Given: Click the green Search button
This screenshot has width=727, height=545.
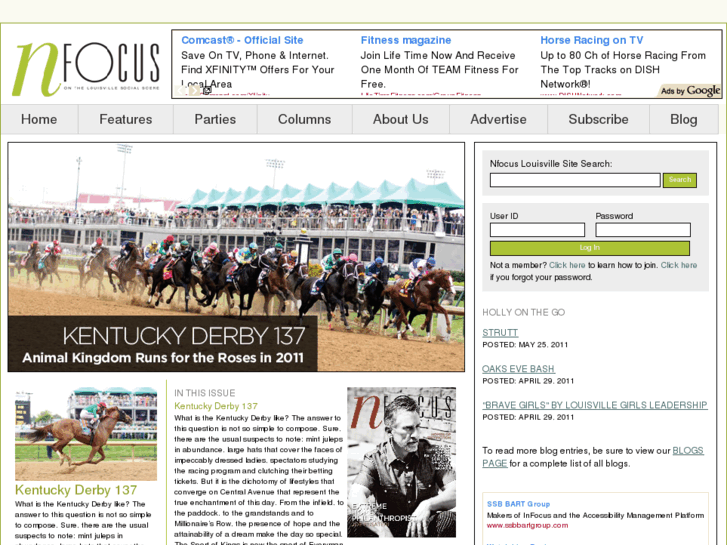Looking at the screenshot, I should pyautogui.click(x=680, y=180).
